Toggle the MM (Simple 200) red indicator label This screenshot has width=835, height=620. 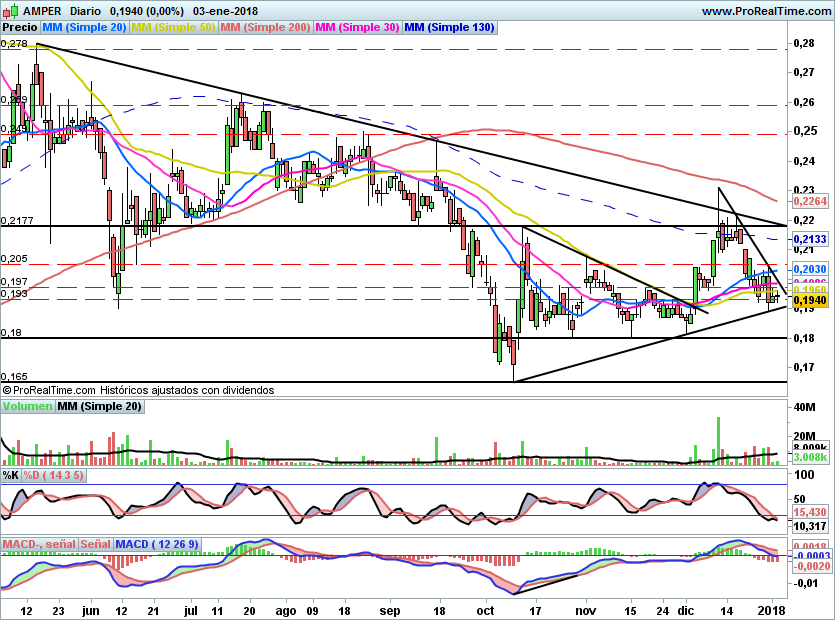click(x=265, y=28)
